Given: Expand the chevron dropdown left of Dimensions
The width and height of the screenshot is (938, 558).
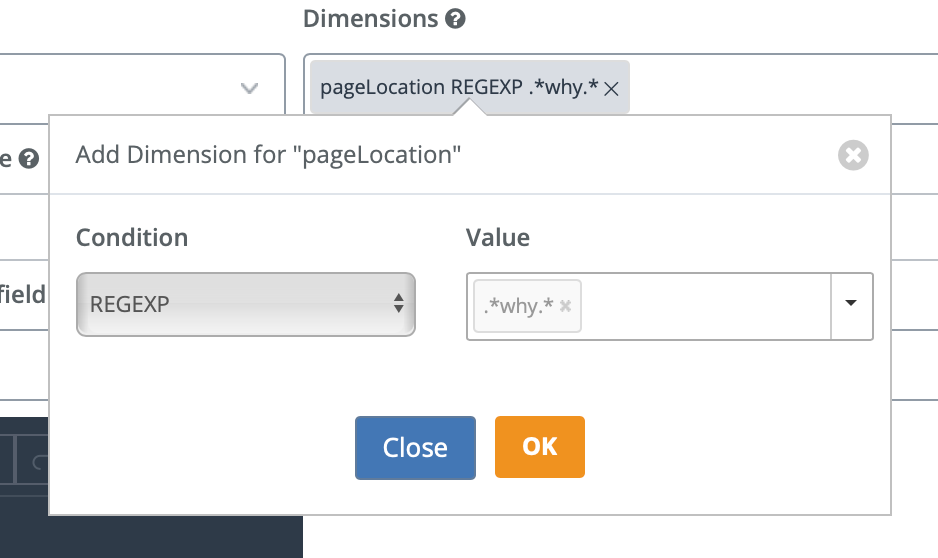Looking at the screenshot, I should pyautogui.click(x=249, y=88).
